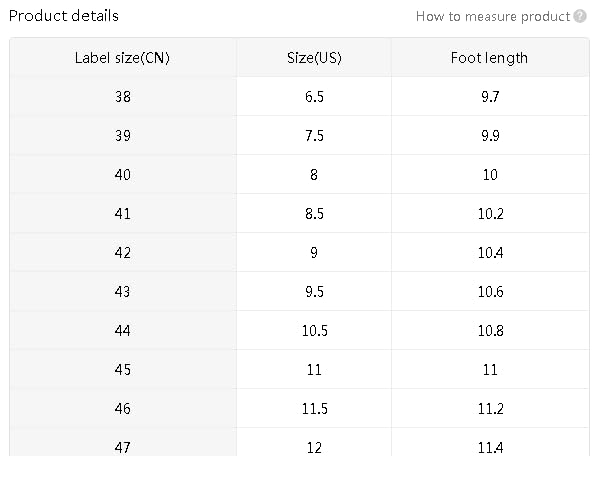This screenshot has height=480, width=602.
Task: Select the Foot length column header
Action: pyautogui.click(x=489, y=58)
